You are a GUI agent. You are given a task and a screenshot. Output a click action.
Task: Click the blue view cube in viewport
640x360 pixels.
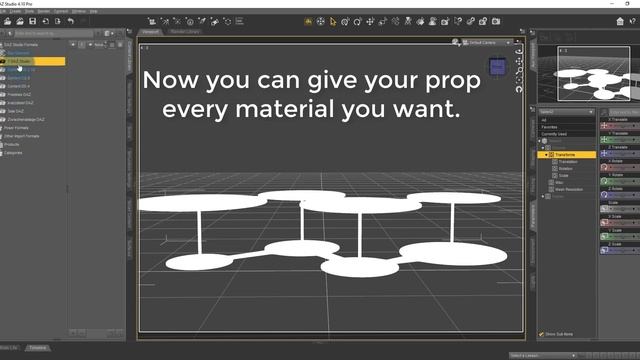coord(497,67)
